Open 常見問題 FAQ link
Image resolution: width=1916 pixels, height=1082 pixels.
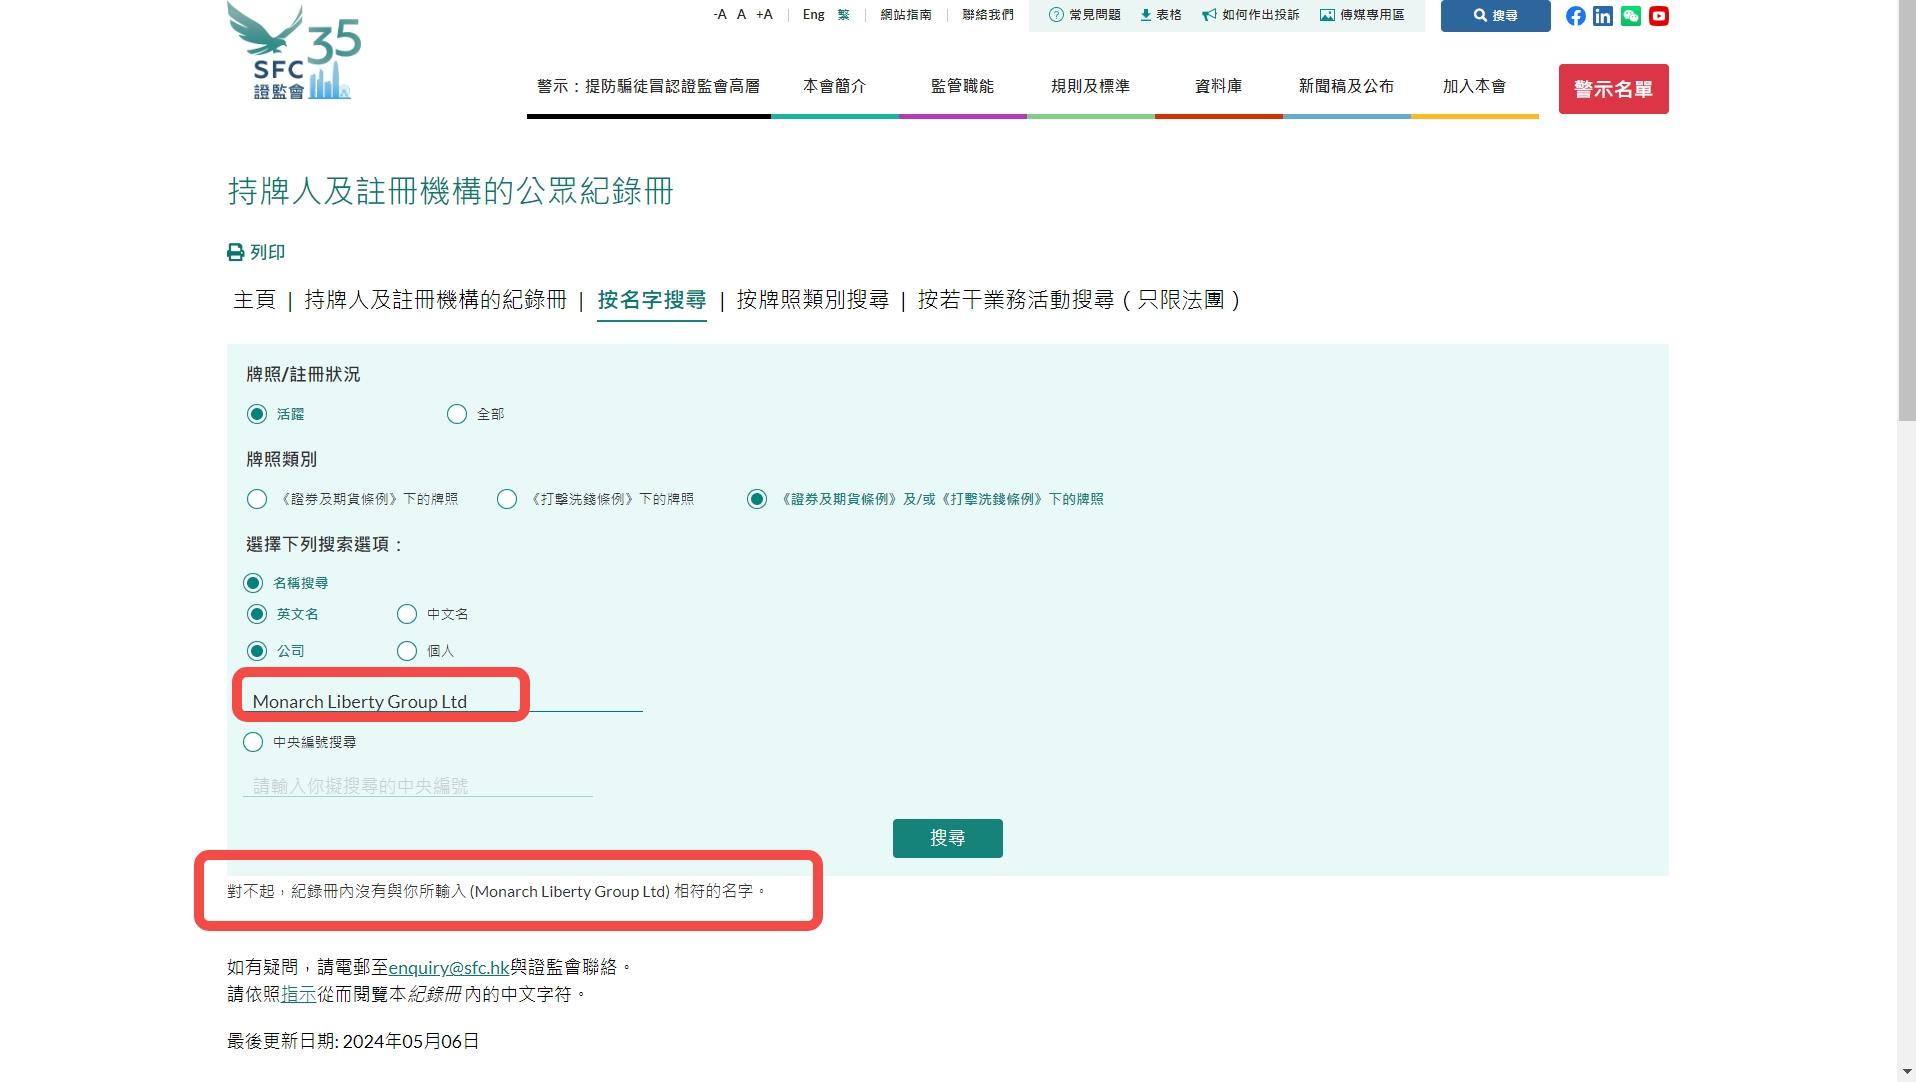pyautogui.click(x=1084, y=15)
